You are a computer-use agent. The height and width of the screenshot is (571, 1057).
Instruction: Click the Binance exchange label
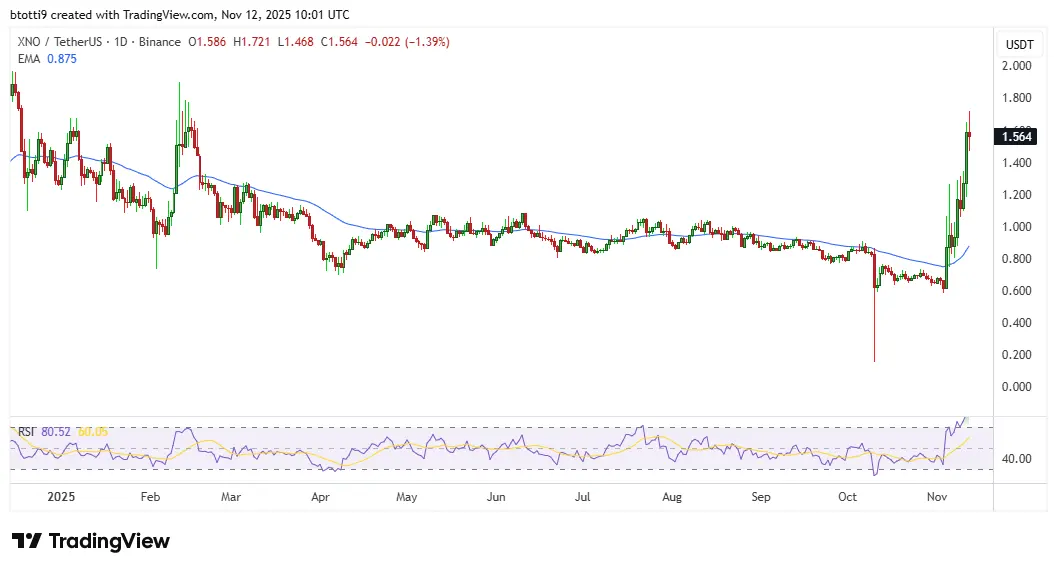pyautogui.click(x=159, y=42)
